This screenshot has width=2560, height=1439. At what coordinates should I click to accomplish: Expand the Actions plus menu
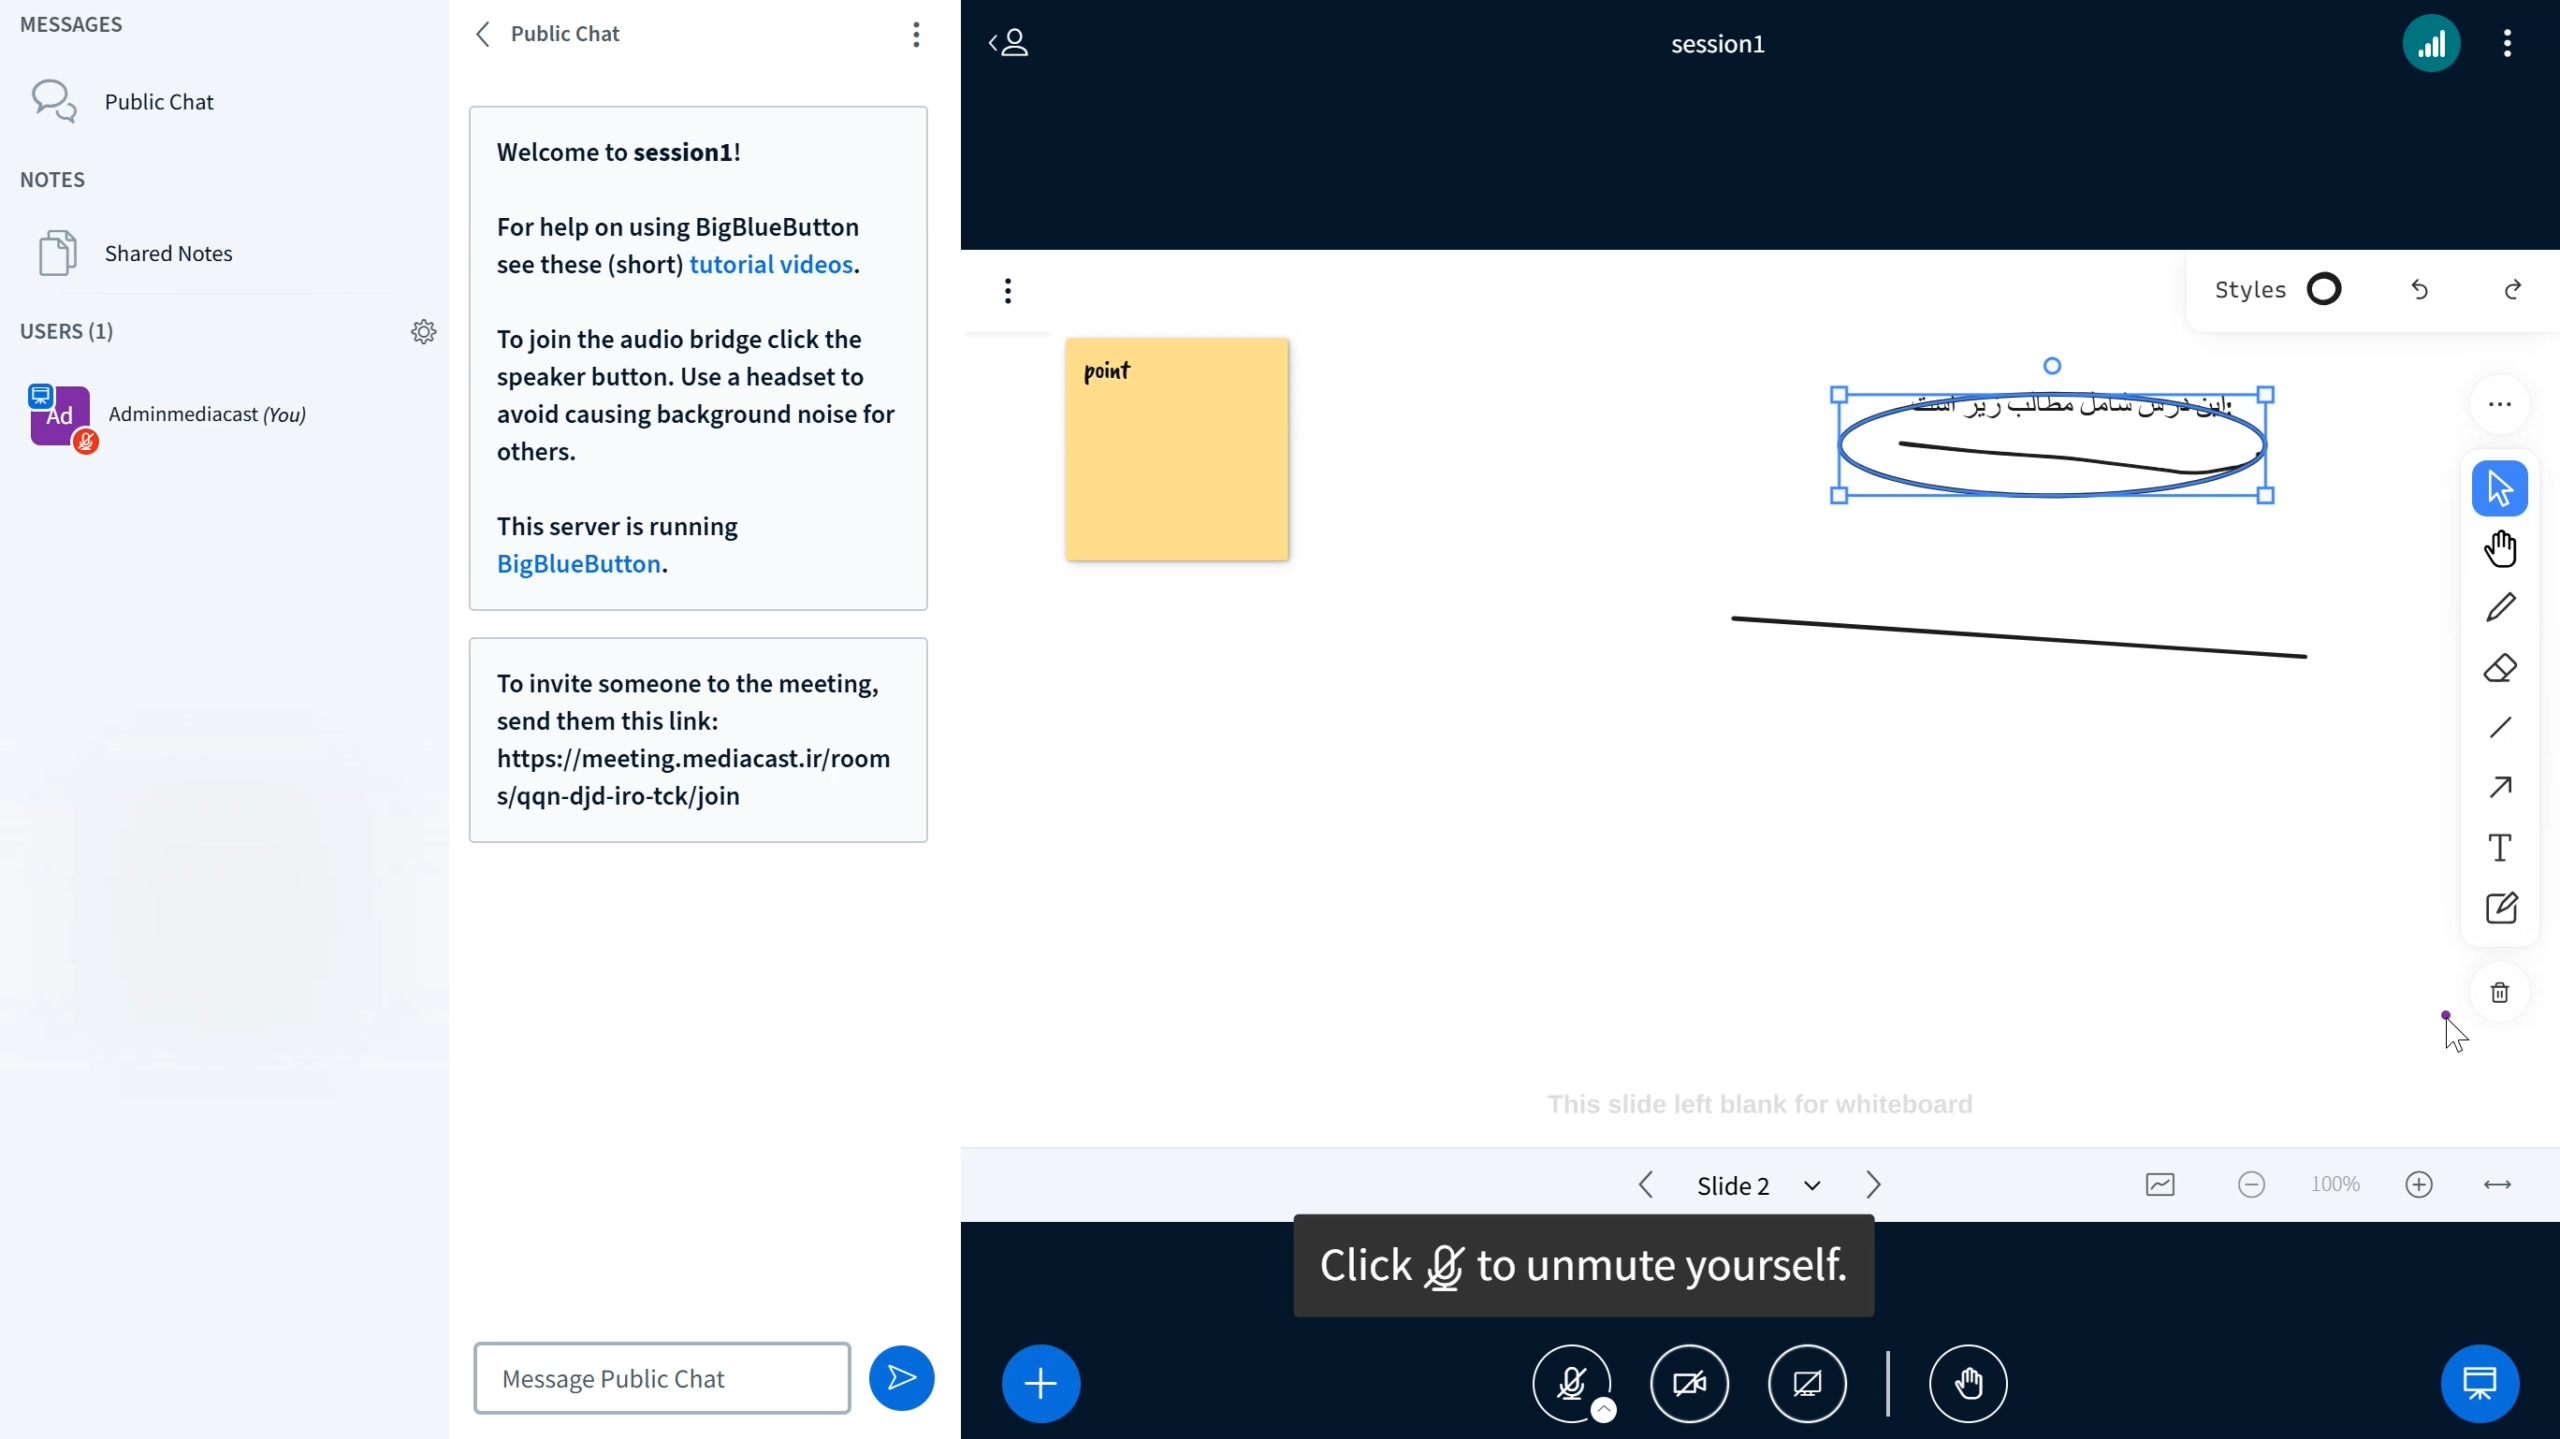[x=1041, y=1383]
